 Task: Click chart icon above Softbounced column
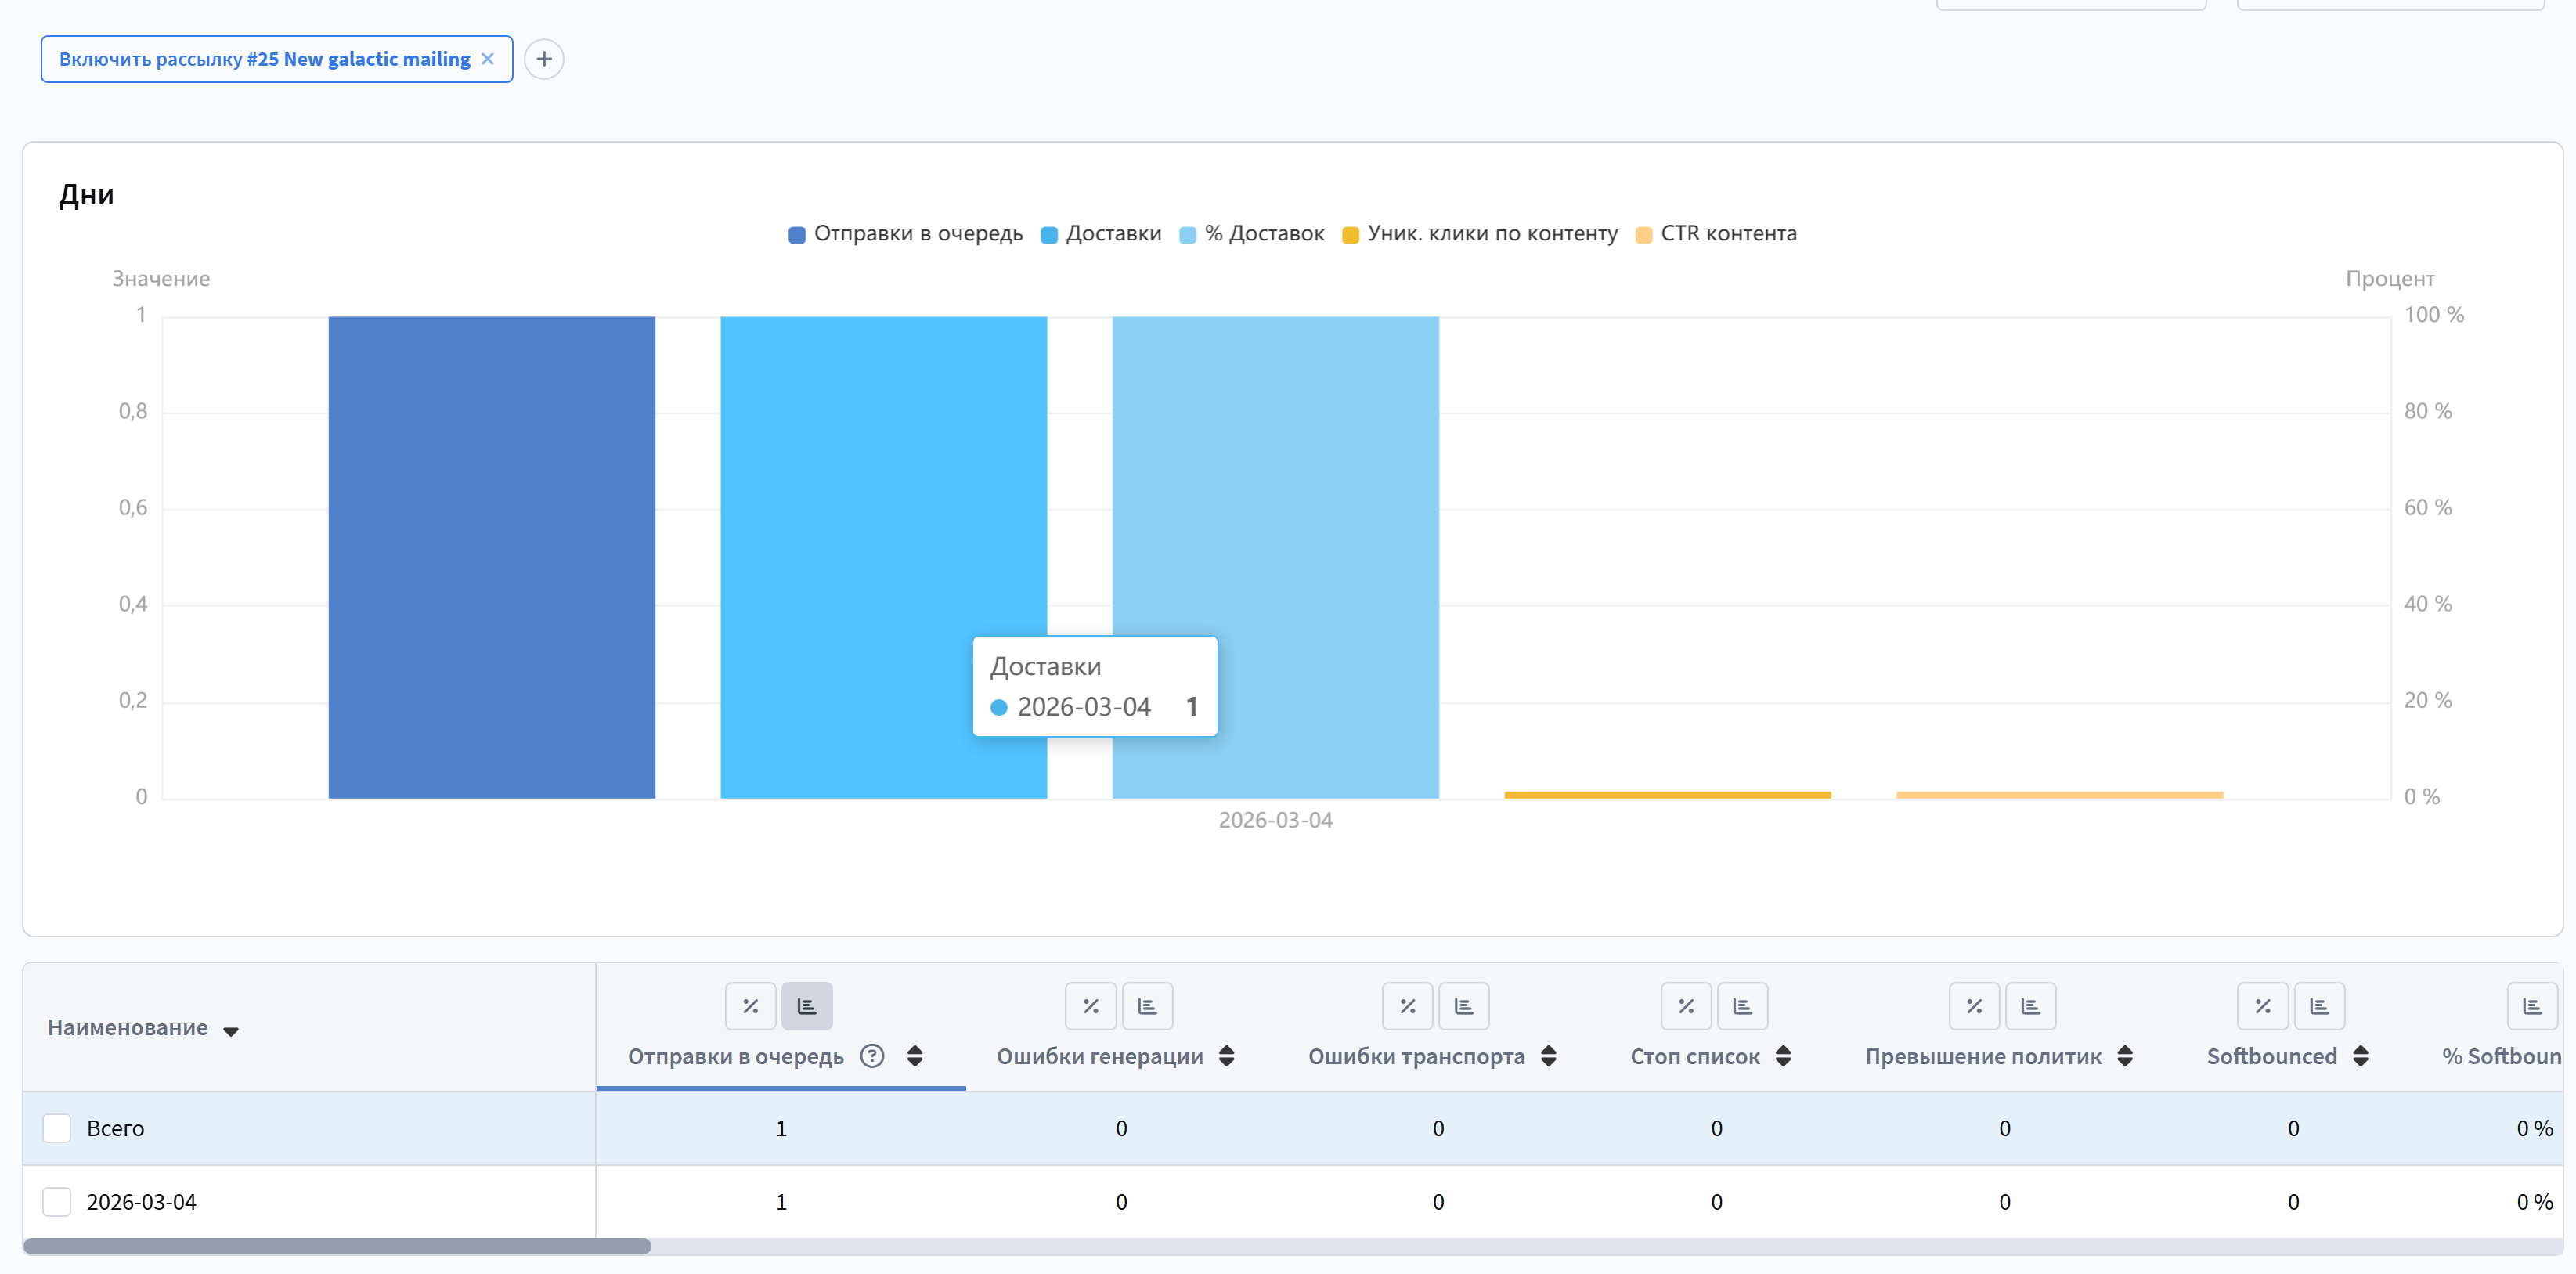pos(2319,1006)
